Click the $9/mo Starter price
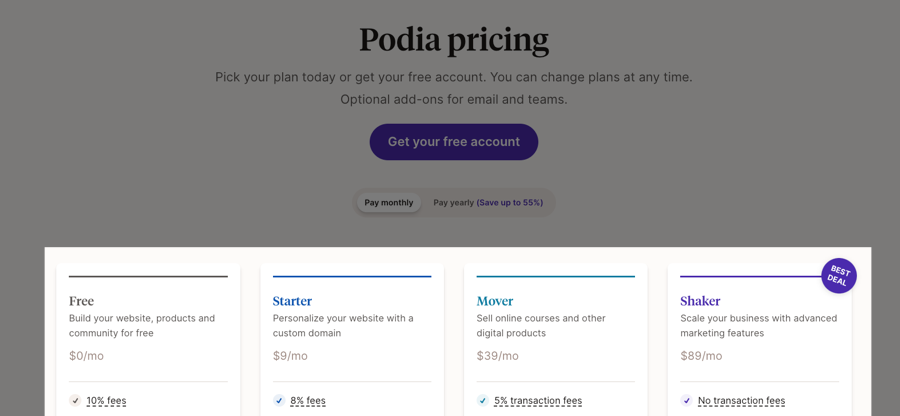Screen dimensions: 900x416 pos(290,356)
